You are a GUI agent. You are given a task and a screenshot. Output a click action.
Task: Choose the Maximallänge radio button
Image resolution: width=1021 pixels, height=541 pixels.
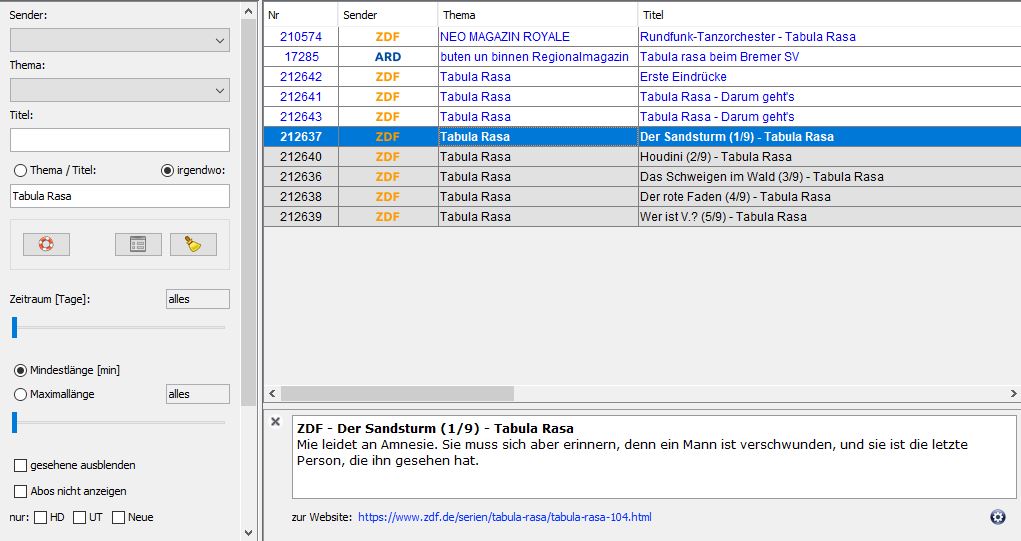[20, 394]
